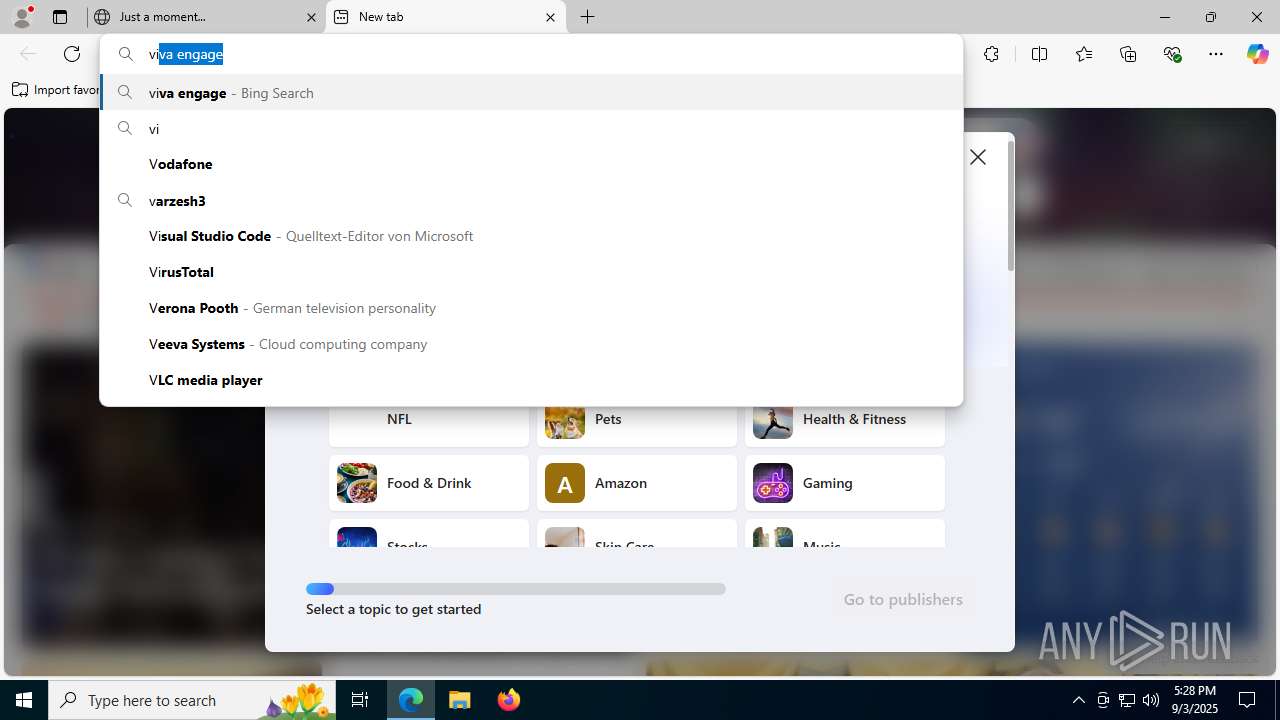Click the Food & Drink thumbnail image
The width and height of the screenshot is (1280, 720).
pyautogui.click(x=357, y=483)
